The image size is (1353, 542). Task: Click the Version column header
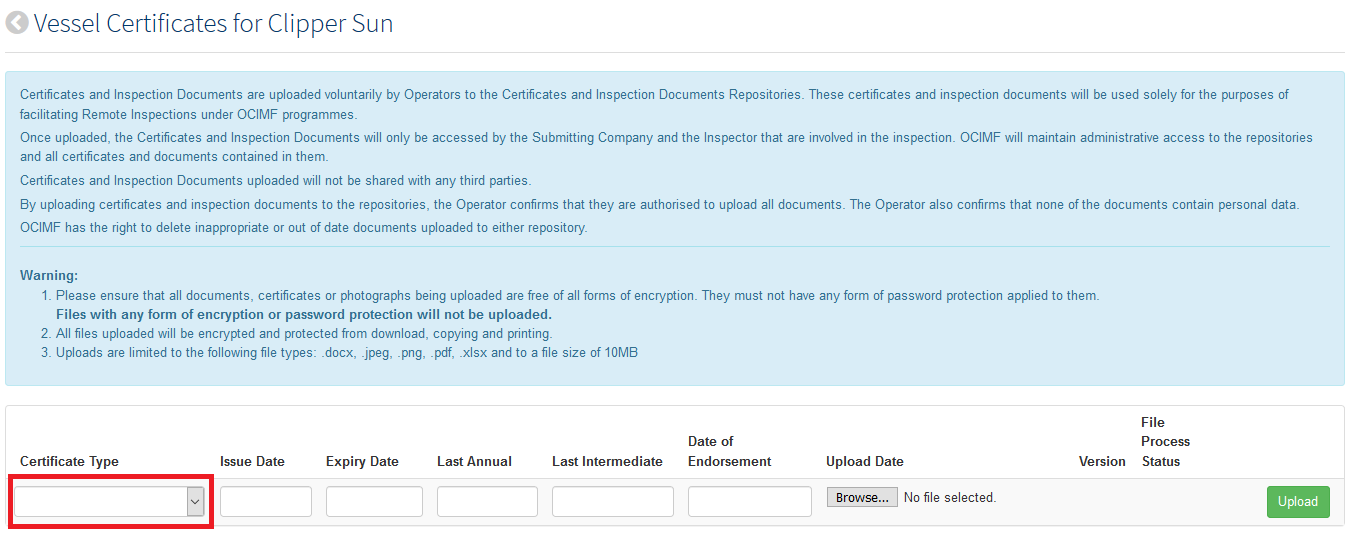pos(1102,462)
